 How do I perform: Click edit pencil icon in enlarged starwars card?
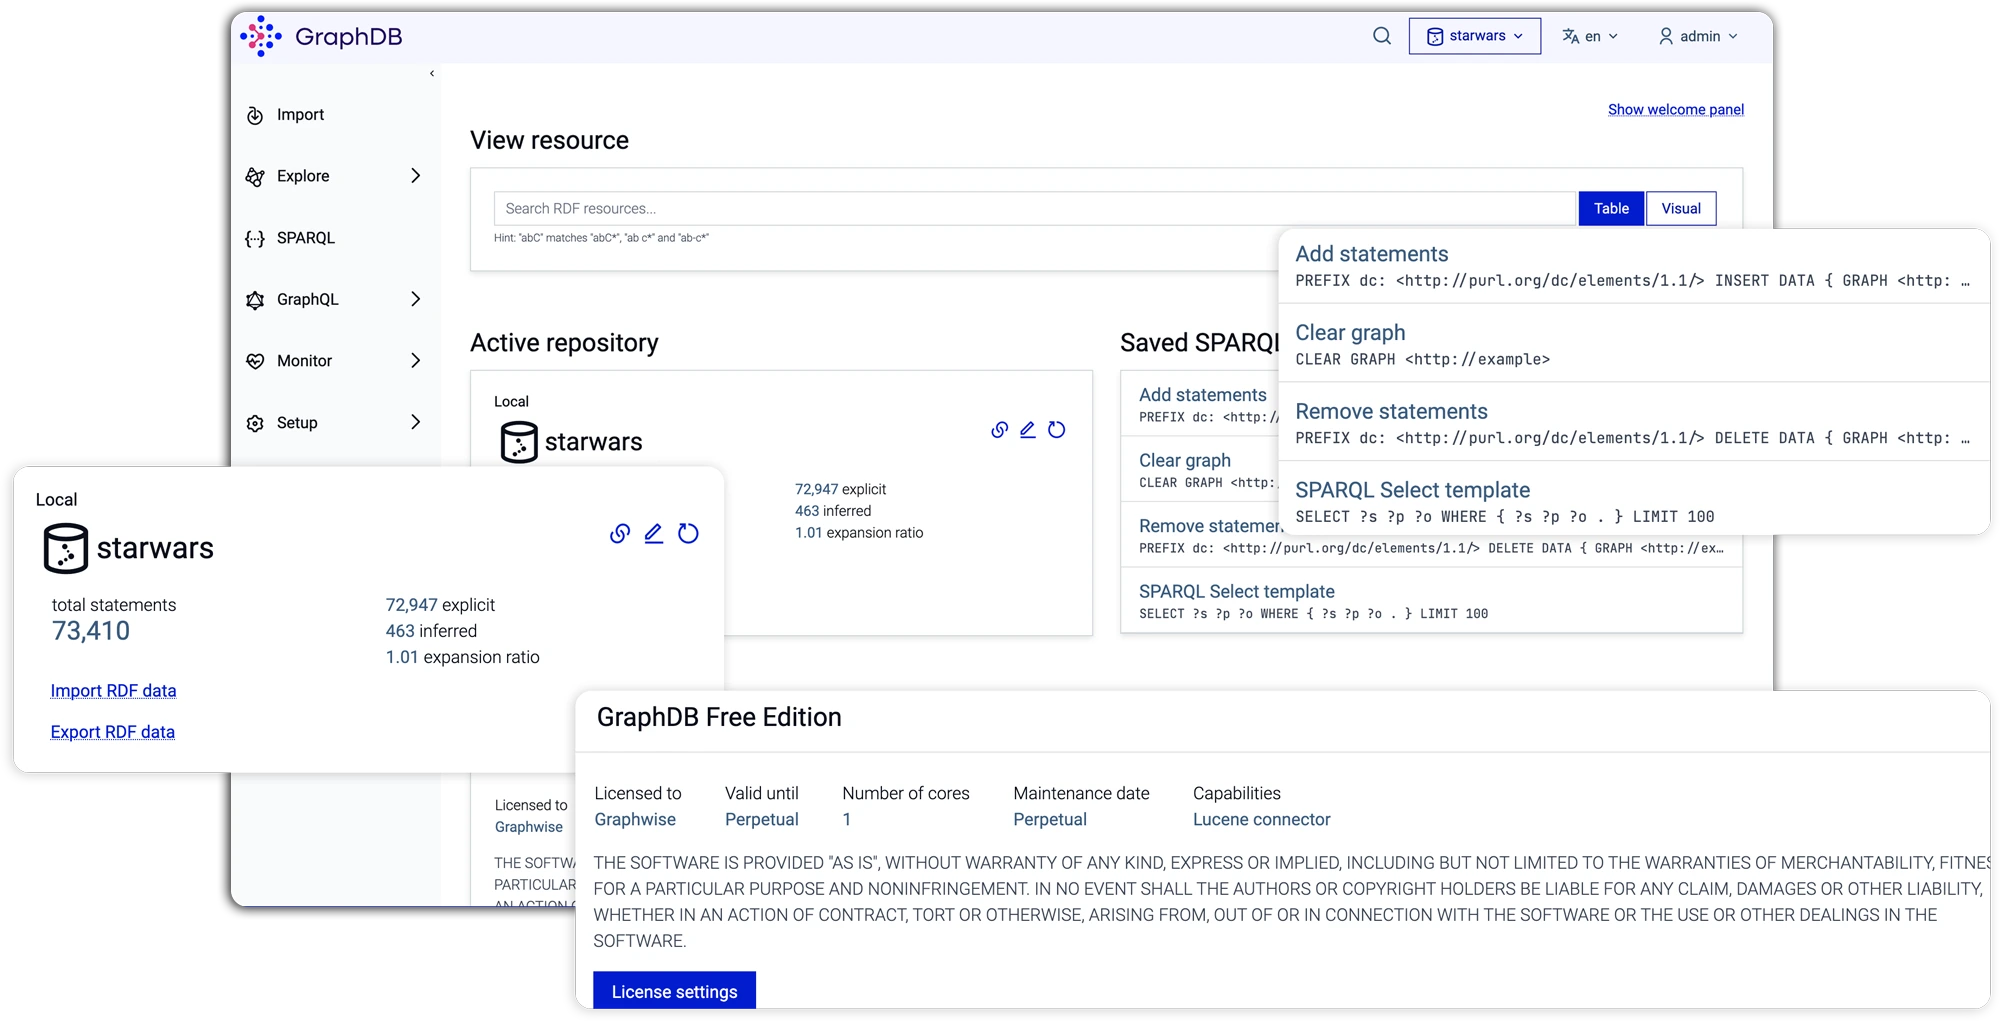654,534
